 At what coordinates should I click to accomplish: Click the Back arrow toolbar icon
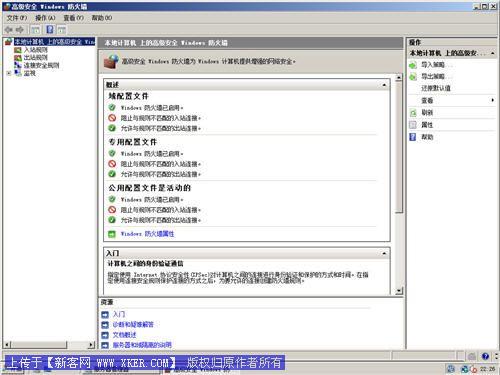[x=8, y=30]
